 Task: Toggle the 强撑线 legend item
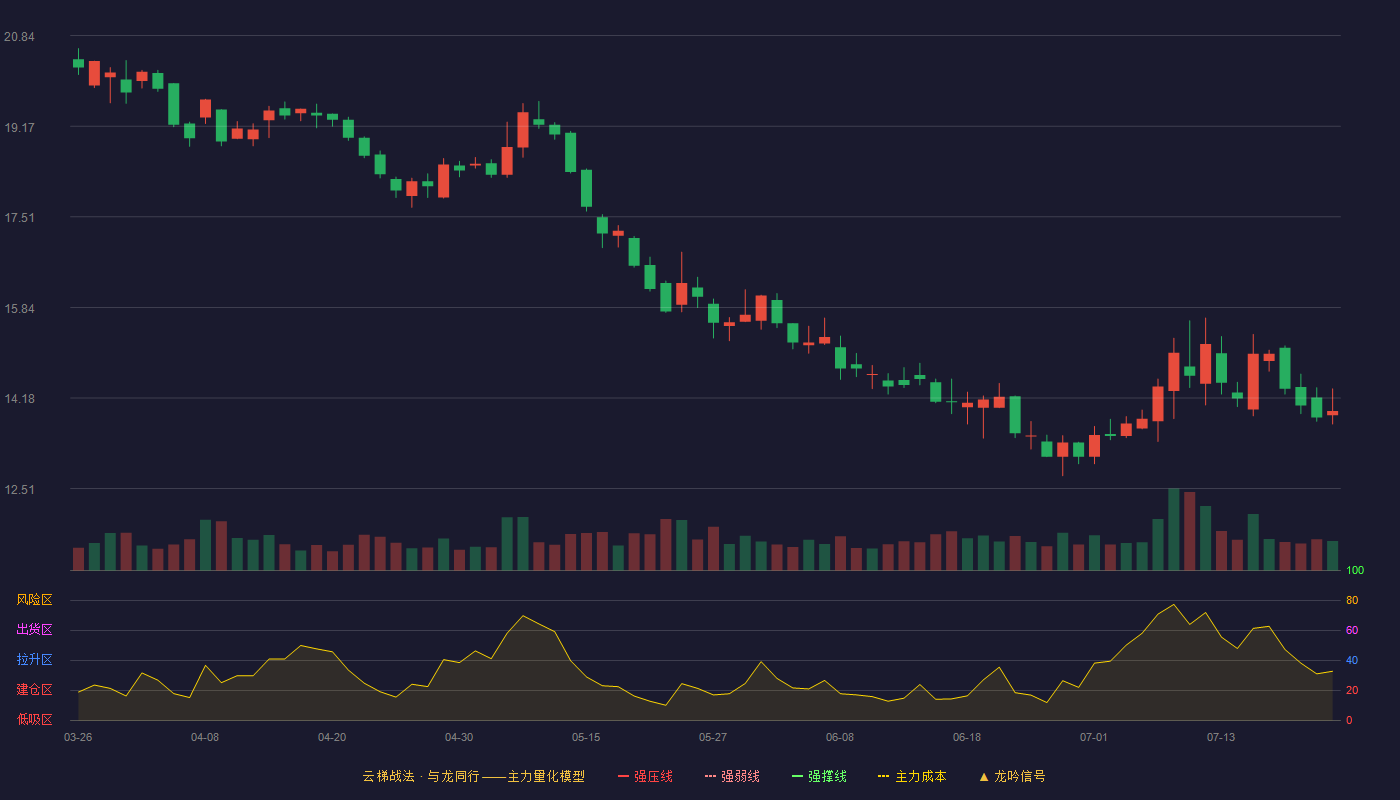[819, 776]
